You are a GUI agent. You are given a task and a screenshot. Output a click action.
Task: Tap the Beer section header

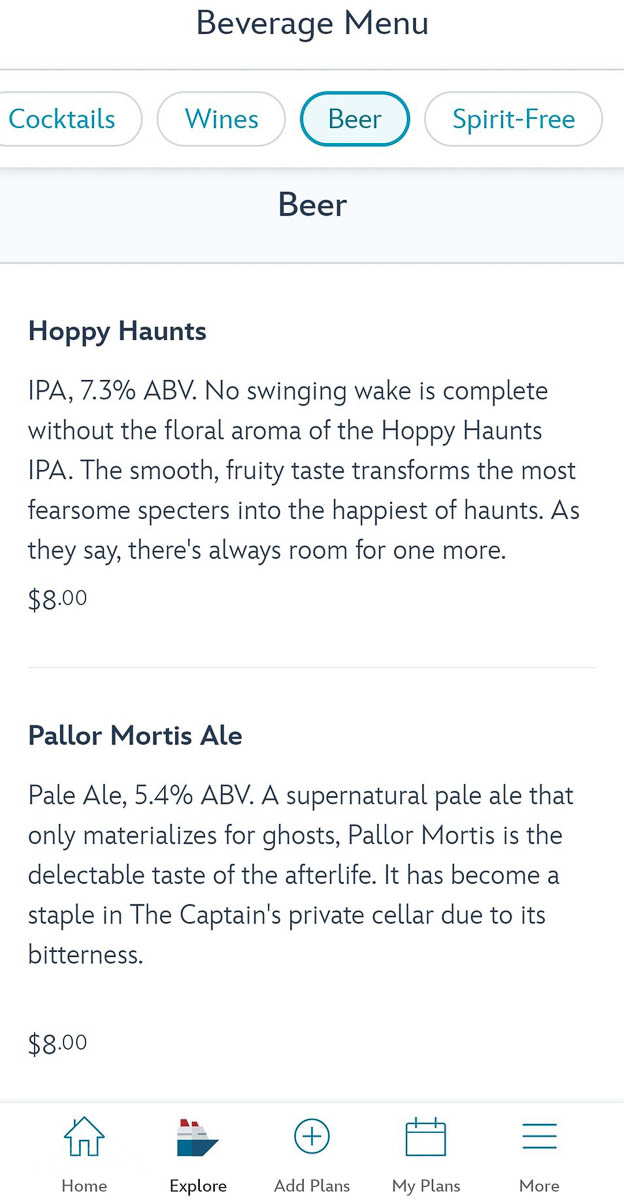click(312, 205)
